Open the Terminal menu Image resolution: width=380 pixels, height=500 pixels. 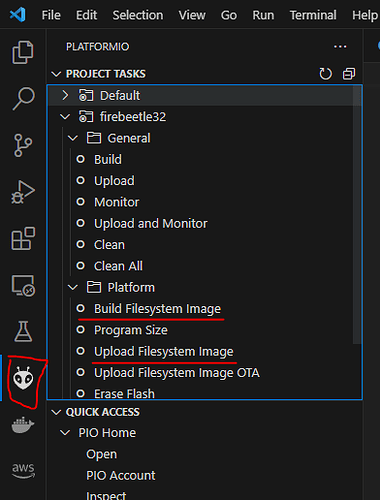[x=313, y=15]
